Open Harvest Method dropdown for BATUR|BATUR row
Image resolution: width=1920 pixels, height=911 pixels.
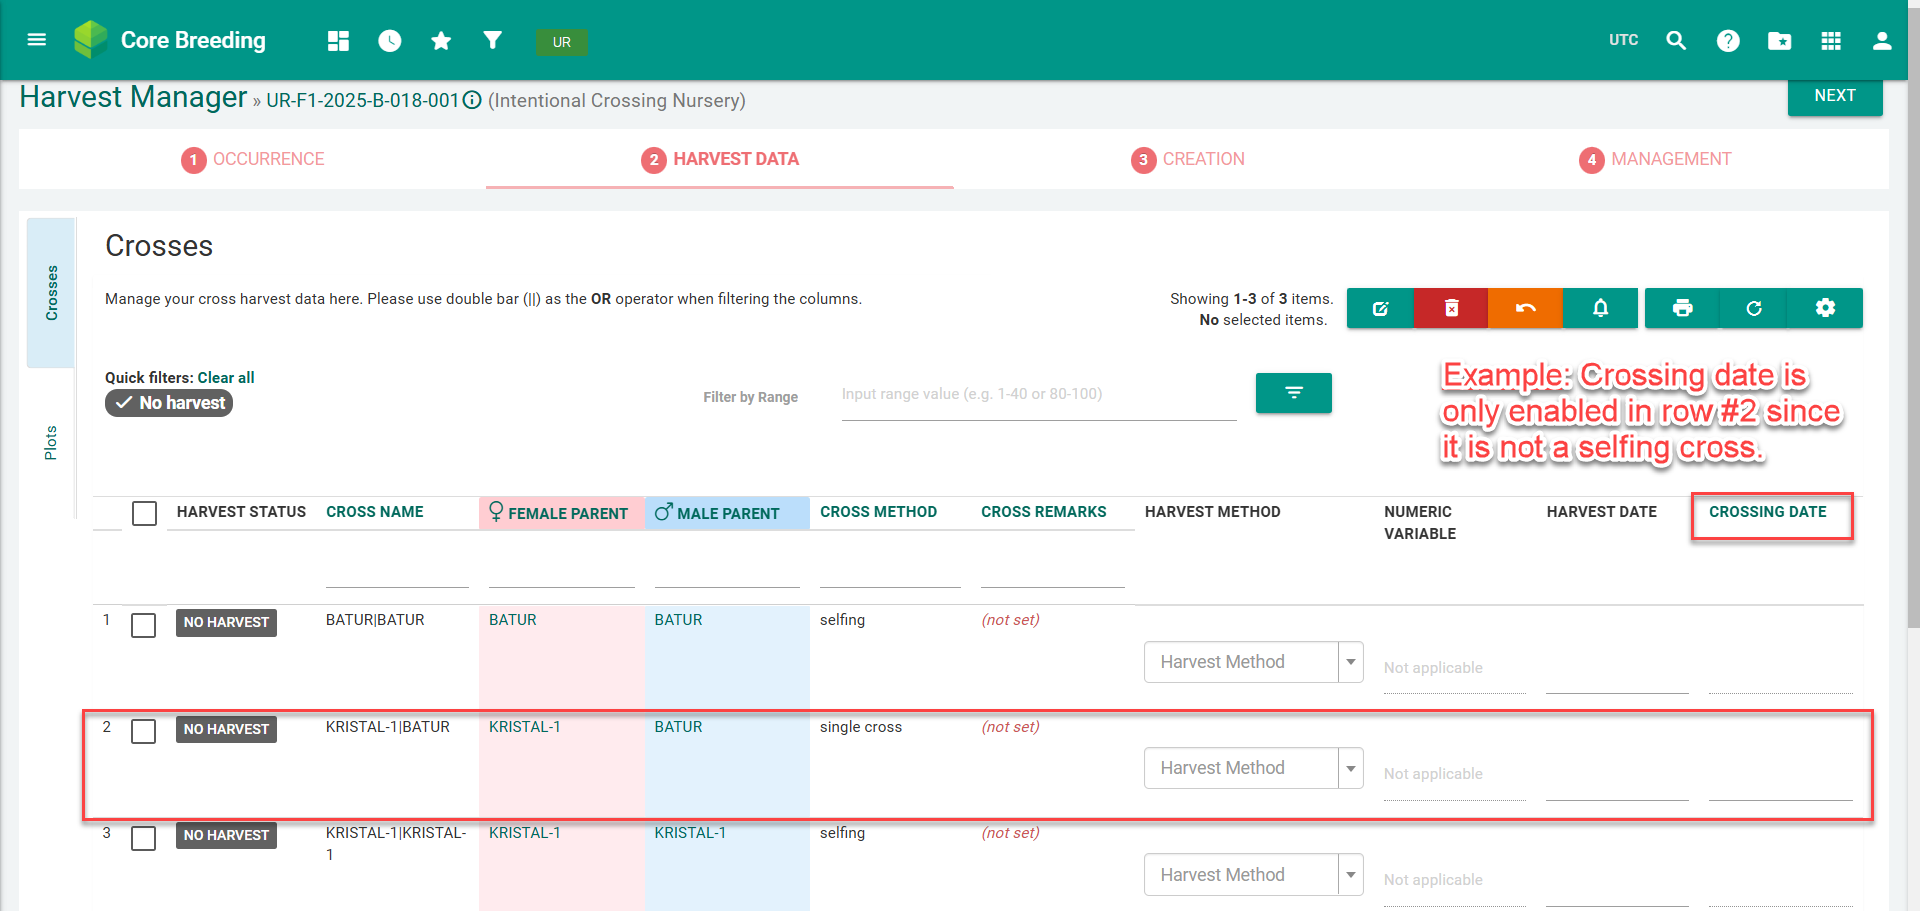coord(1253,662)
